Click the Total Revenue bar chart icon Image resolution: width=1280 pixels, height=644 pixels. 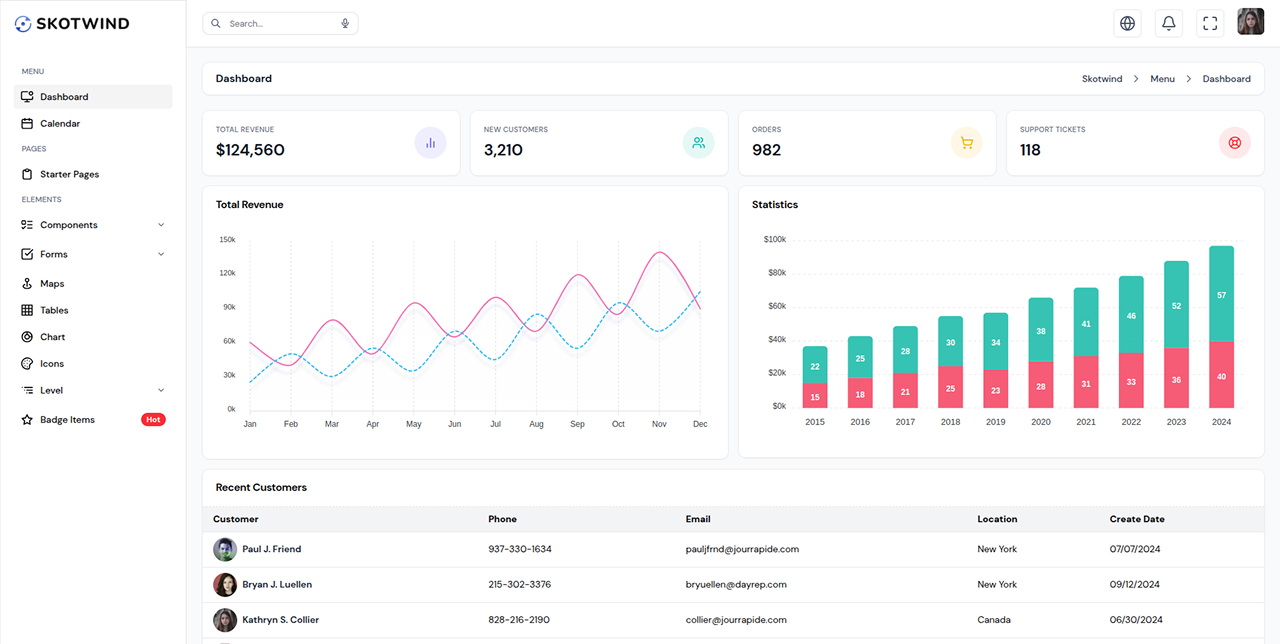[x=430, y=143]
